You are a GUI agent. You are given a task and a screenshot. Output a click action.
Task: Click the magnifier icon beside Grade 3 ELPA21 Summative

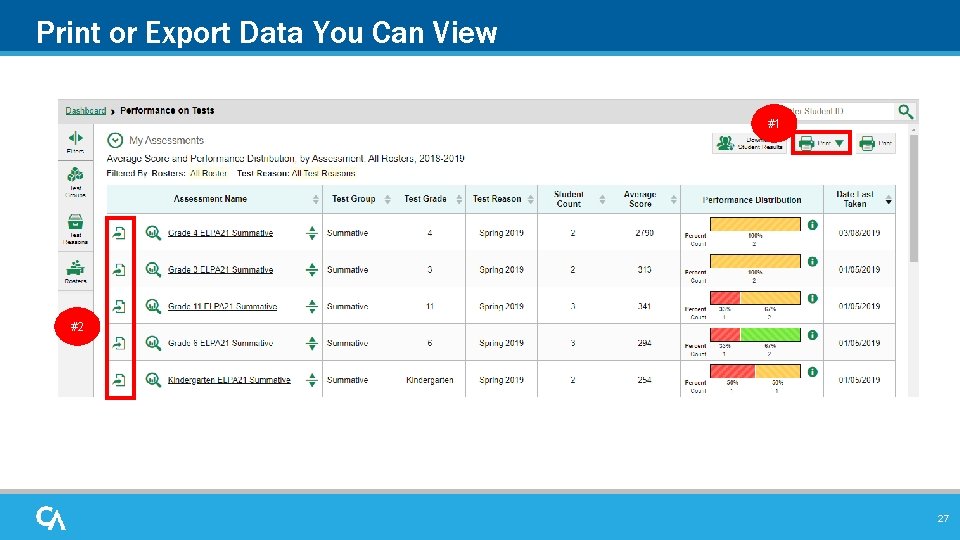[x=153, y=269]
